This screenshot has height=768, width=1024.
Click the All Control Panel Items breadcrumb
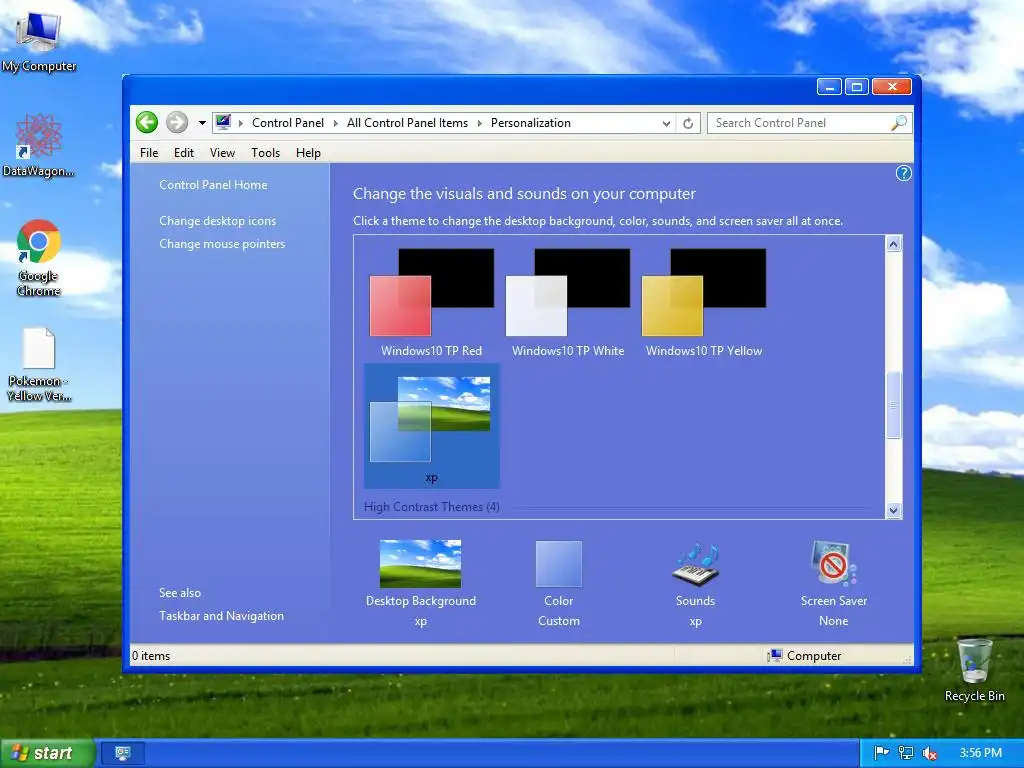(x=408, y=123)
